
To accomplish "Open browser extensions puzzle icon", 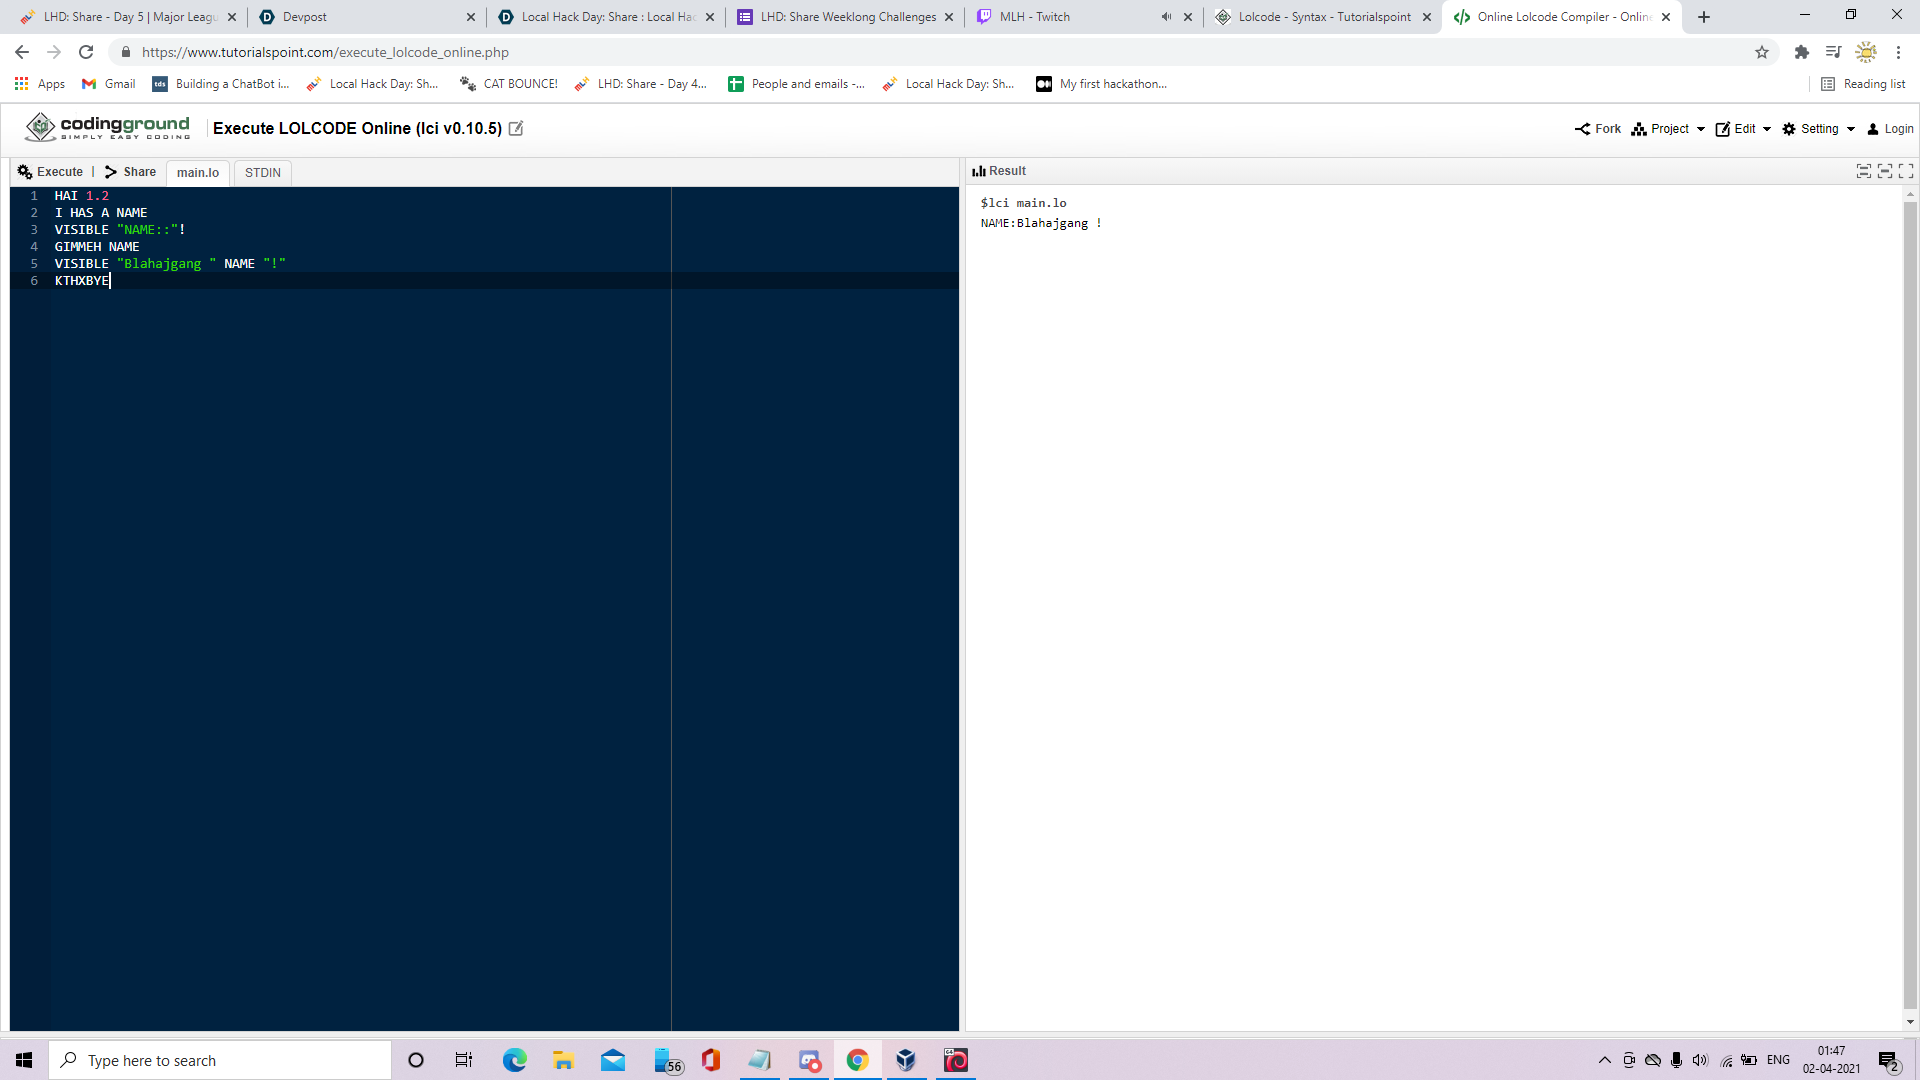I will pos(1802,52).
